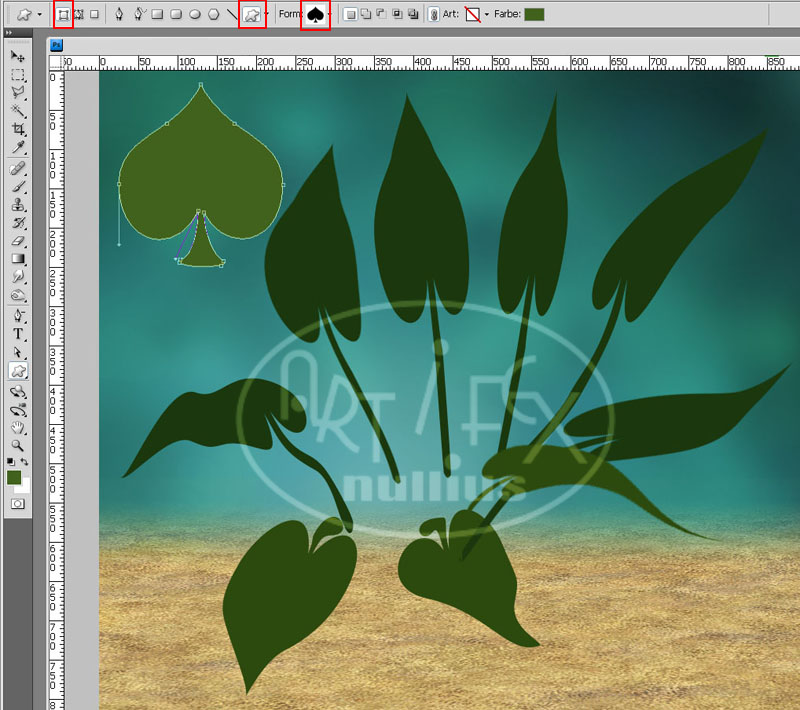
Task: Choose Create New Shape Layer option
Action: click(350, 14)
